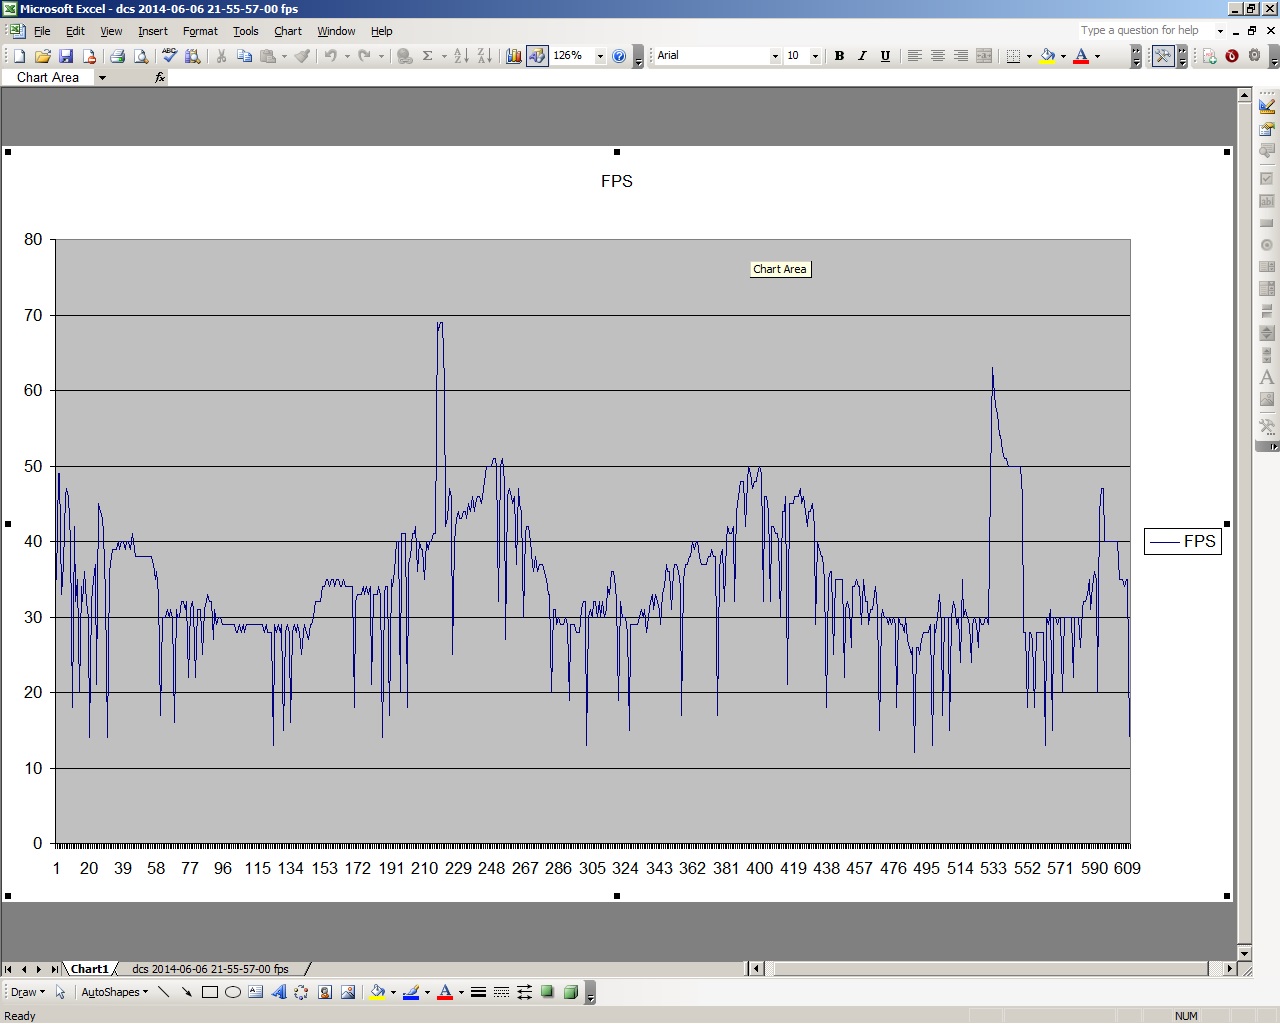Click the Draw menu button

coord(27,992)
